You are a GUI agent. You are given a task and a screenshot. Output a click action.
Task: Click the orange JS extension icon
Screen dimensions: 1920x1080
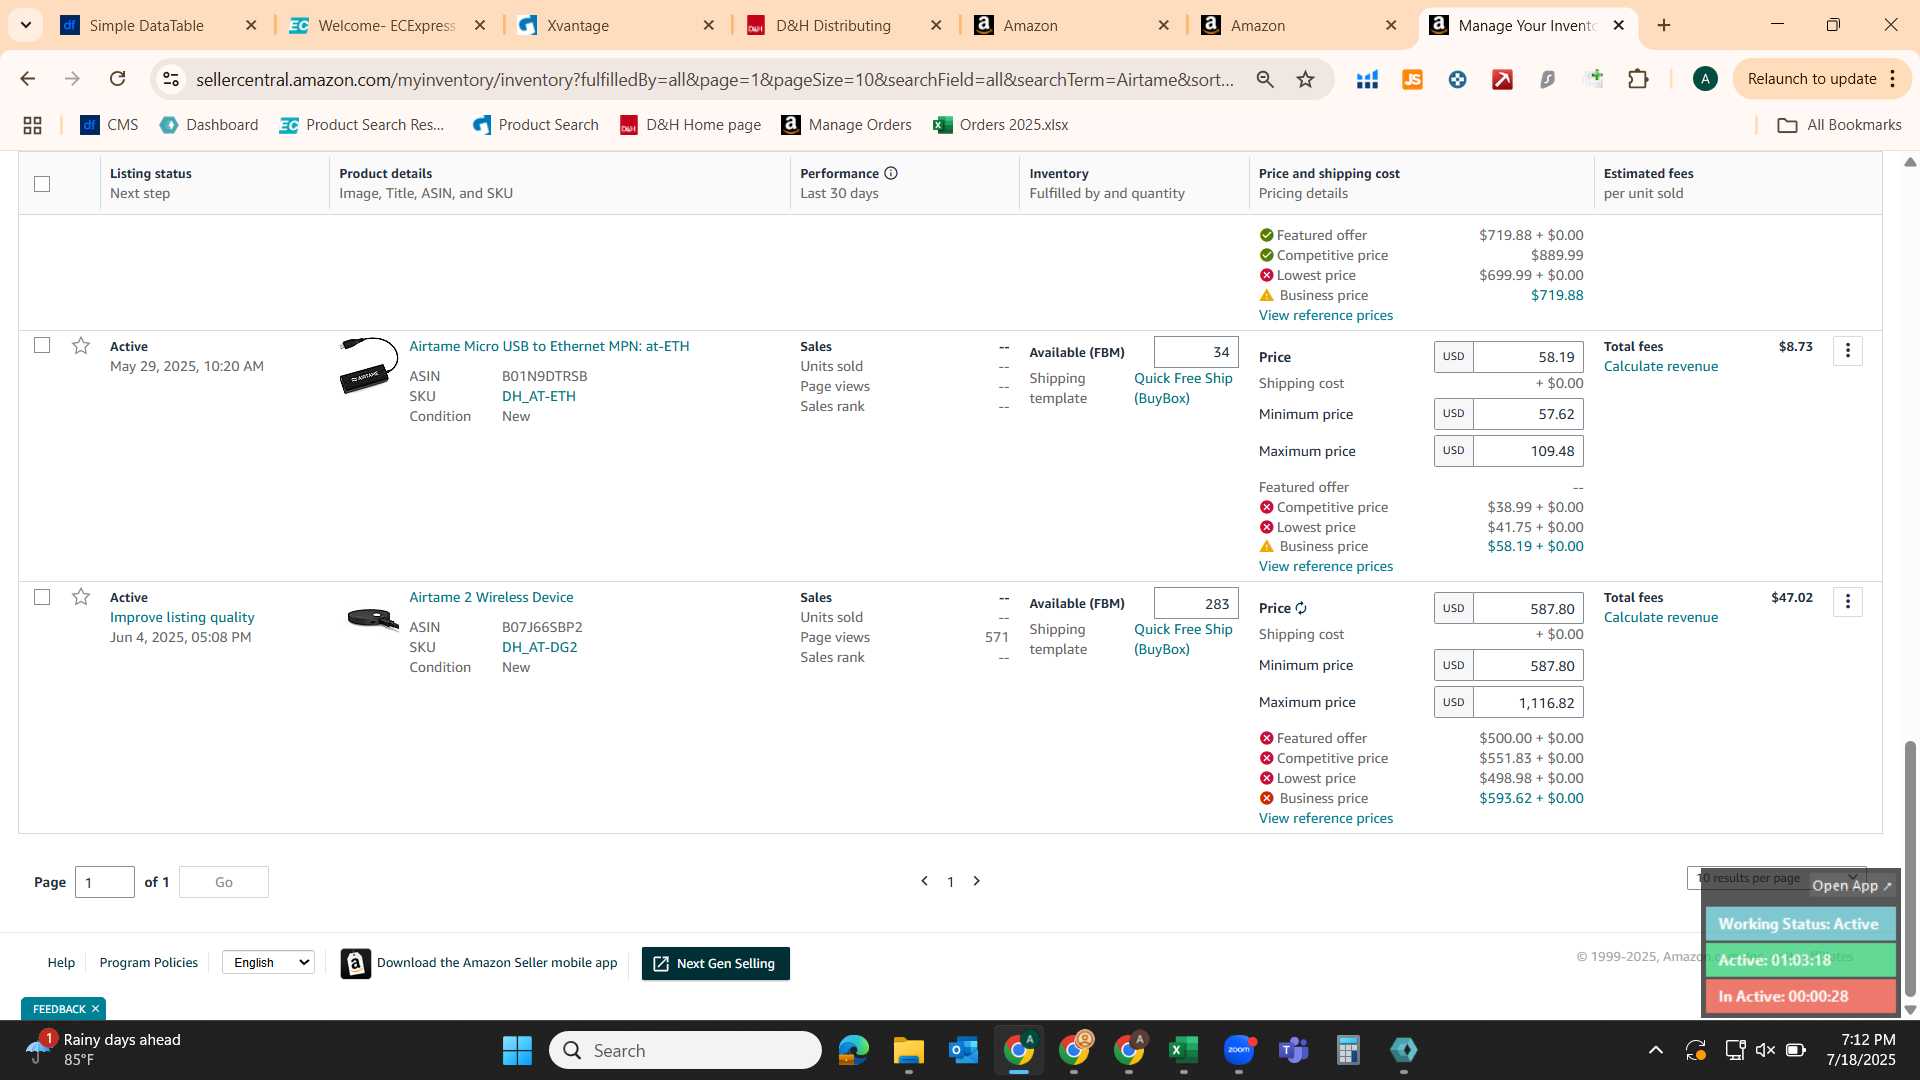click(1412, 79)
